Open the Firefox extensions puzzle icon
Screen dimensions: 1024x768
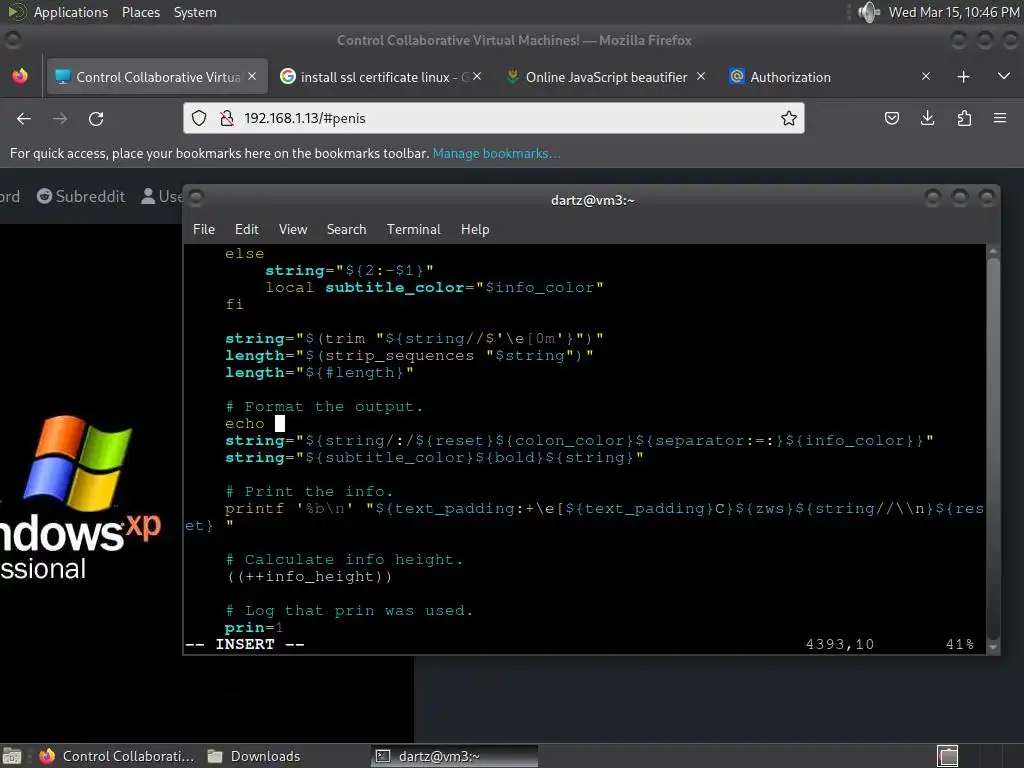[964, 118]
